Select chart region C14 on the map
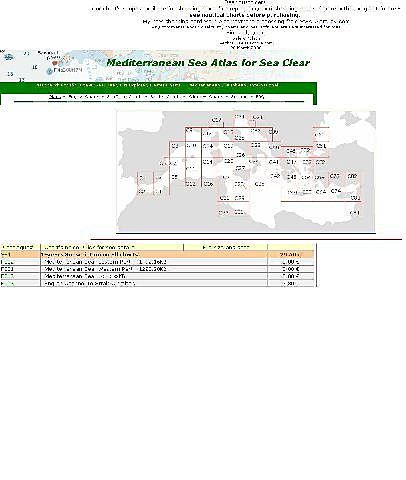This screenshot has height=480, width=406. [208, 146]
